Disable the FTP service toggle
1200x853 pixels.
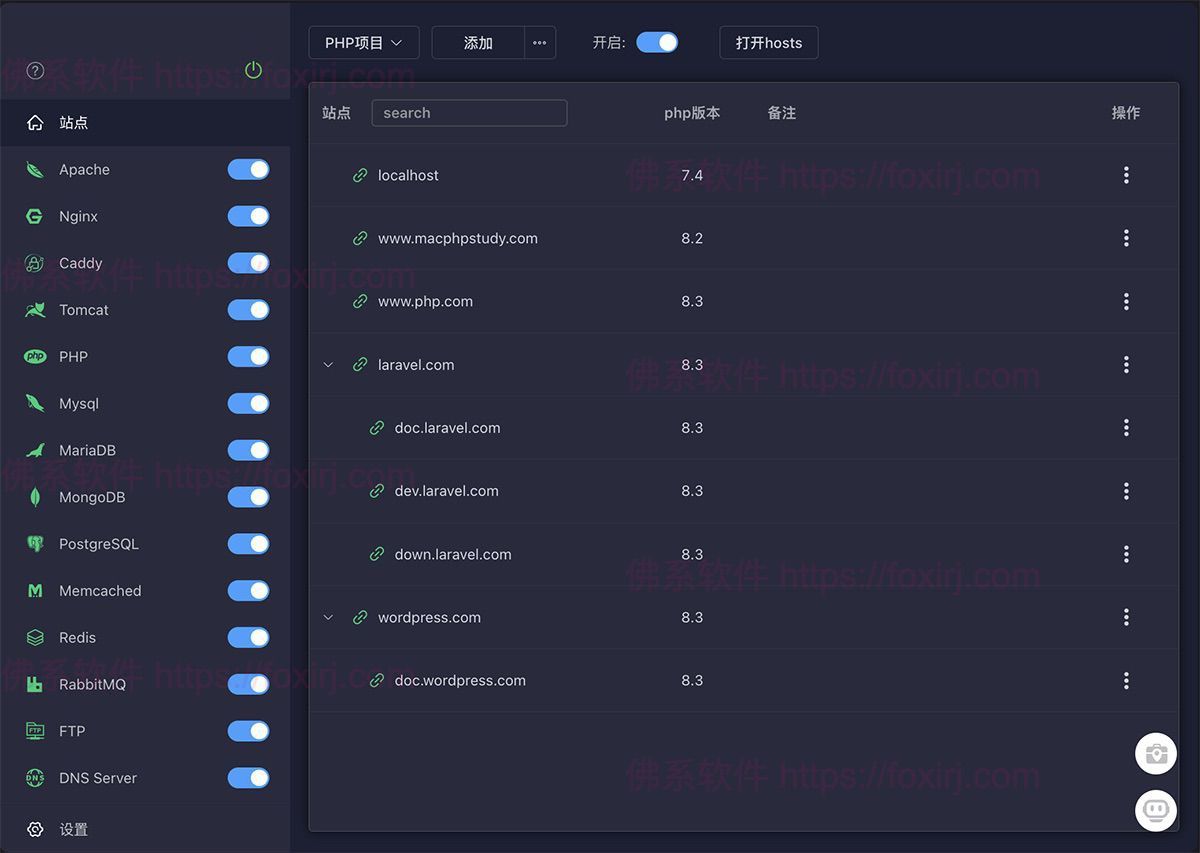tap(248, 731)
